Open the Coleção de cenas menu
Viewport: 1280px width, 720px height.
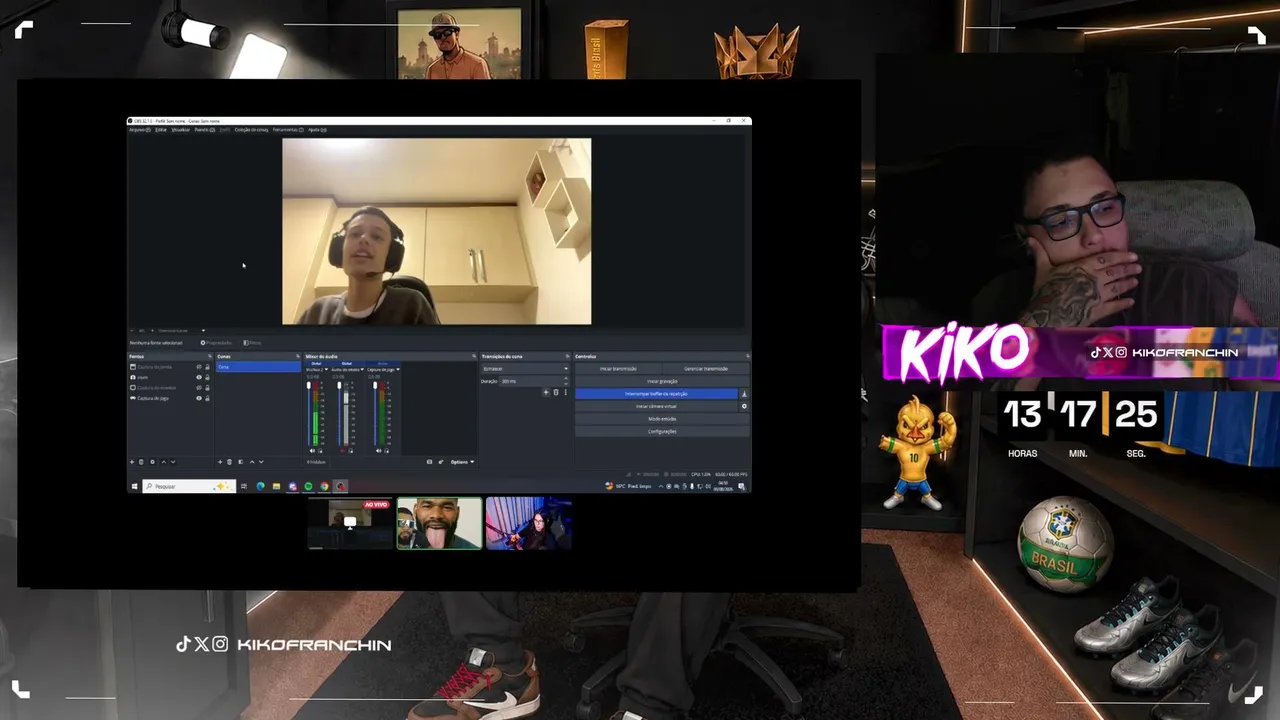[x=251, y=129]
